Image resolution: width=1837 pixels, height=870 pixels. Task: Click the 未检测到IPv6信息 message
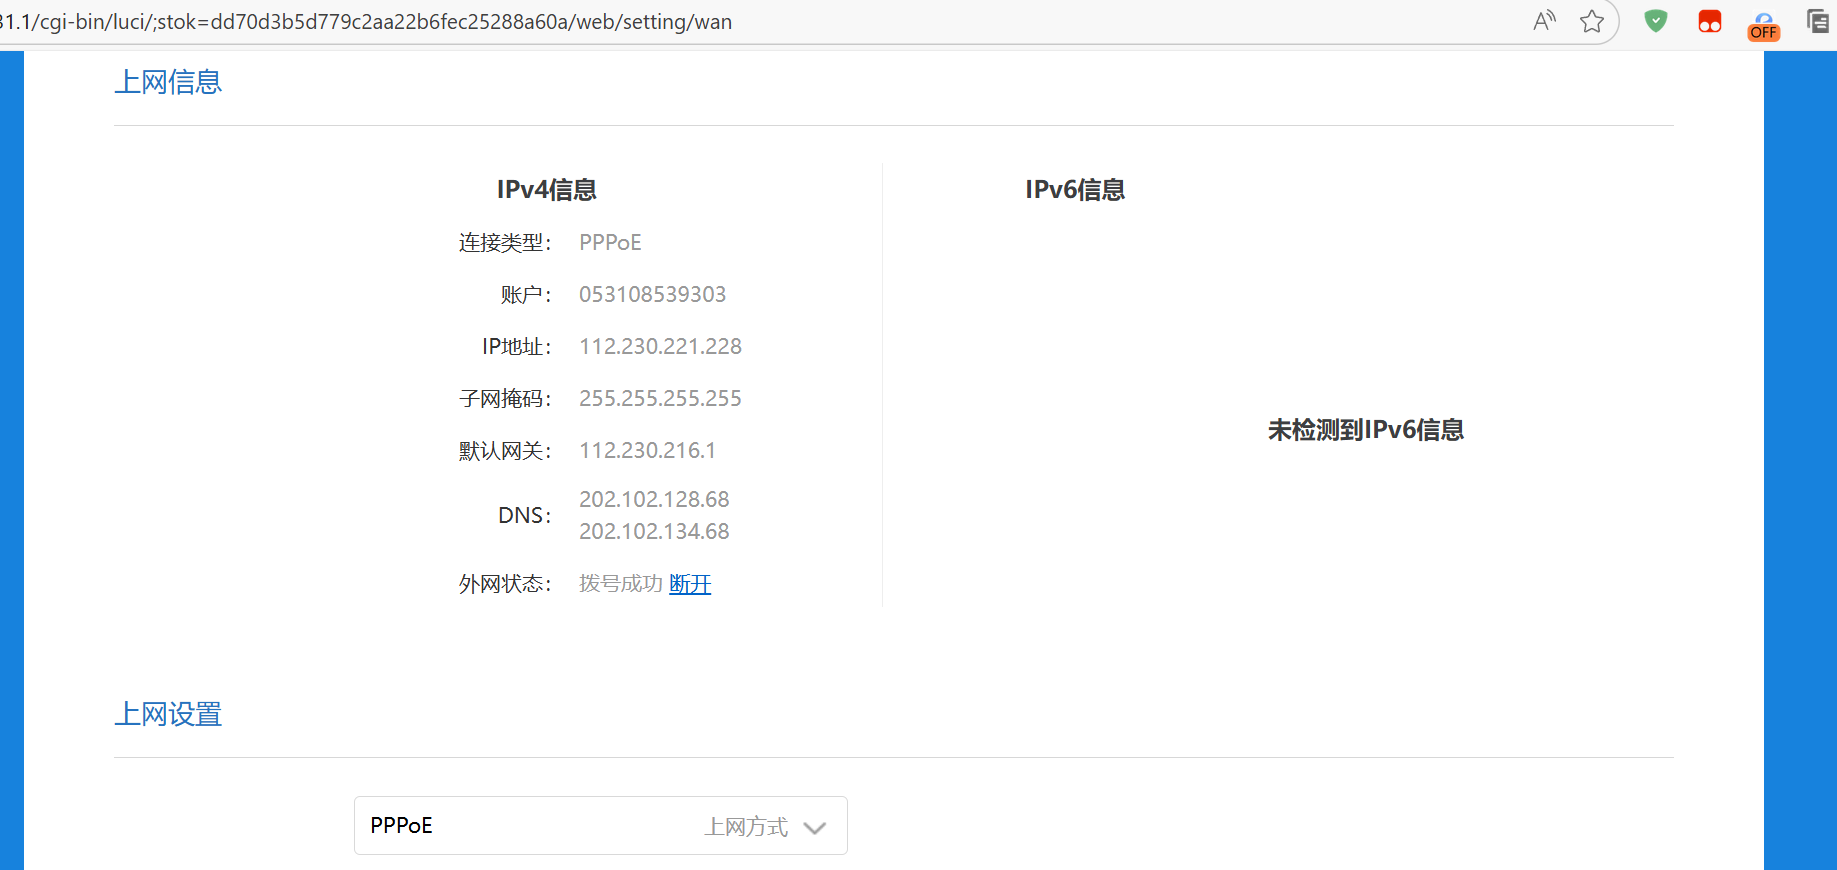coord(1366,430)
